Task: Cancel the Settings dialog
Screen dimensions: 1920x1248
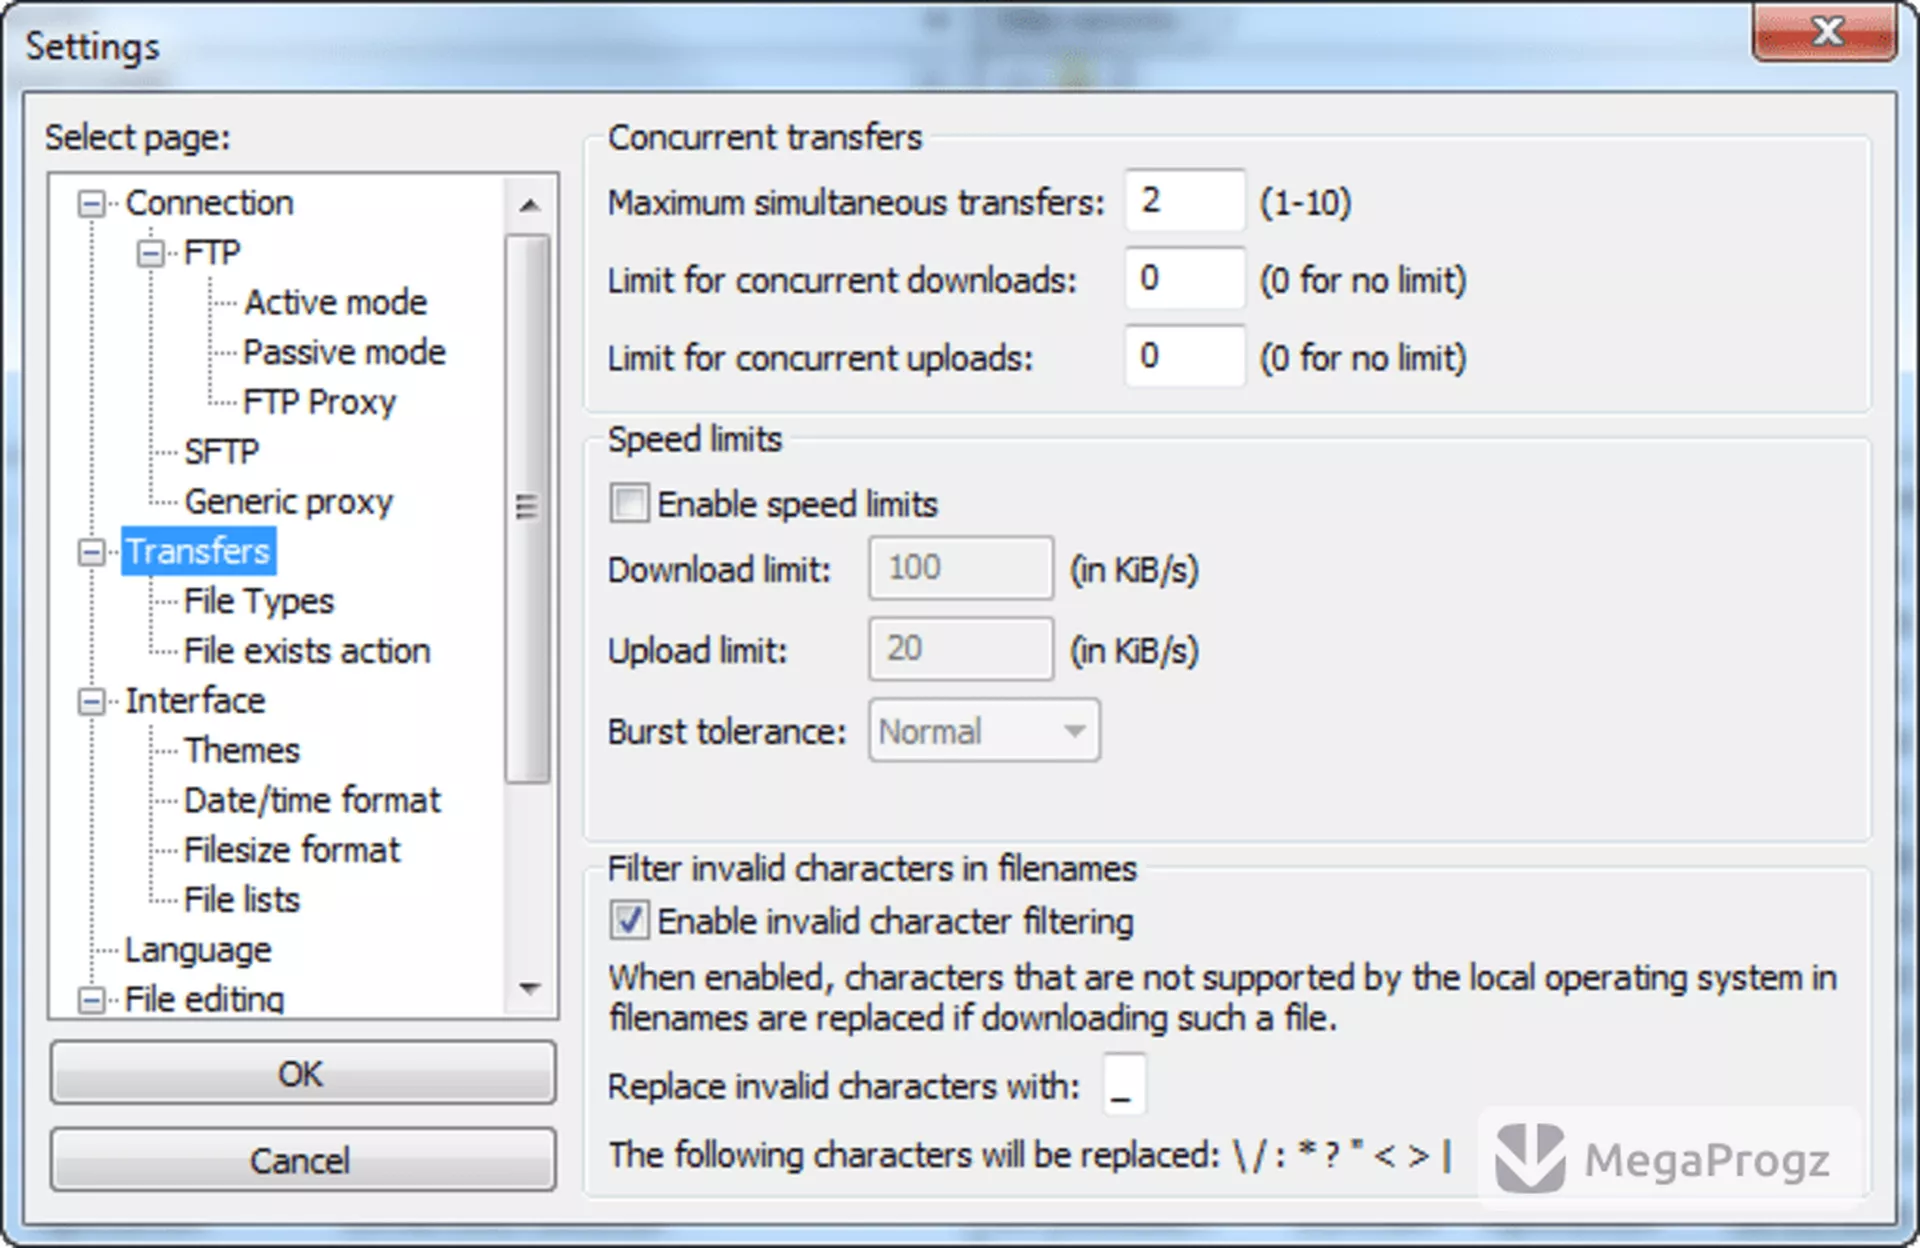Action: click(x=303, y=1160)
